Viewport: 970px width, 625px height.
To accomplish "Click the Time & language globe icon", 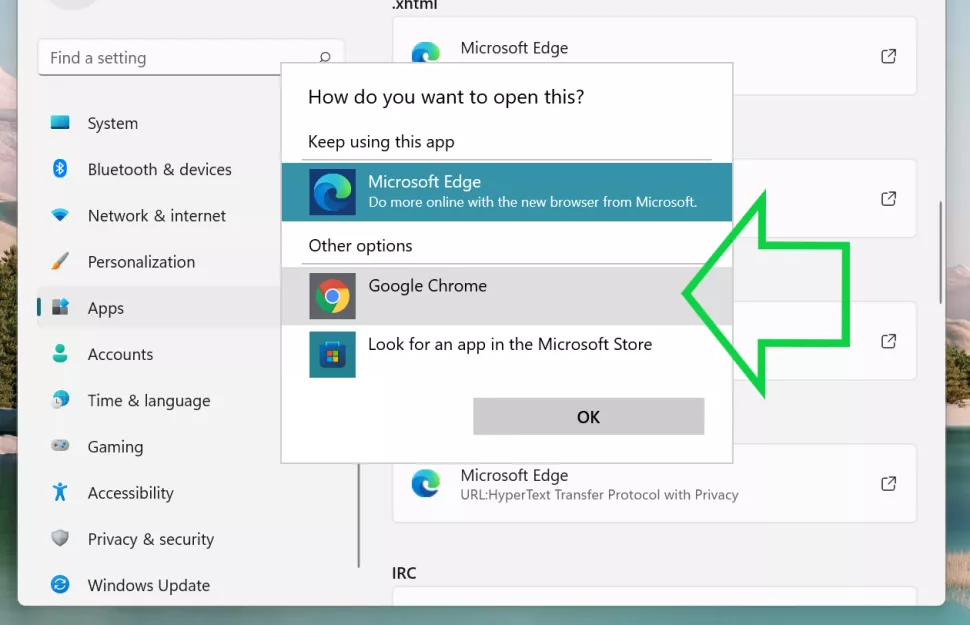I will pyautogui.click(x=60, y=400).
